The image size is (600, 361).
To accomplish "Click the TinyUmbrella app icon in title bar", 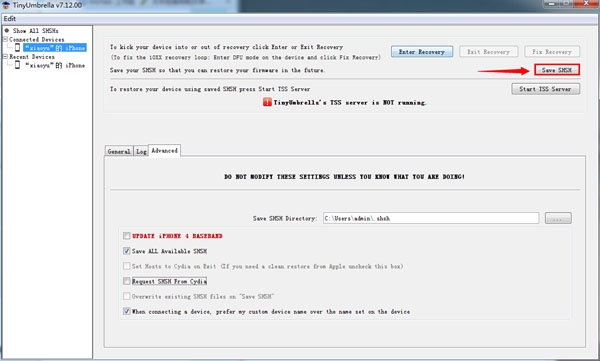I will coord(6,5).
